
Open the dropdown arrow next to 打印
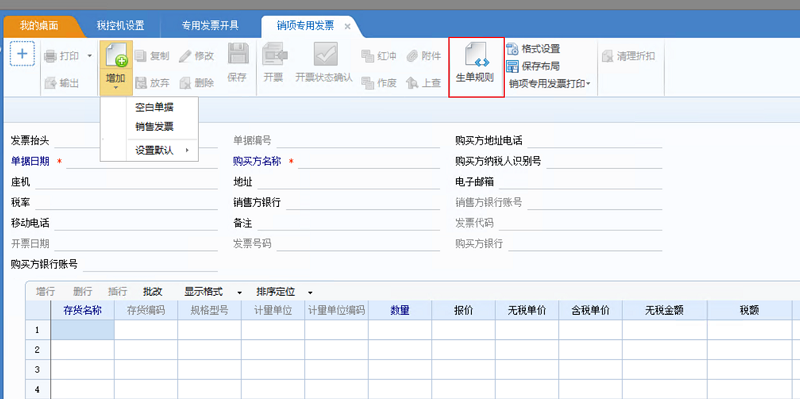click(90, 56)
